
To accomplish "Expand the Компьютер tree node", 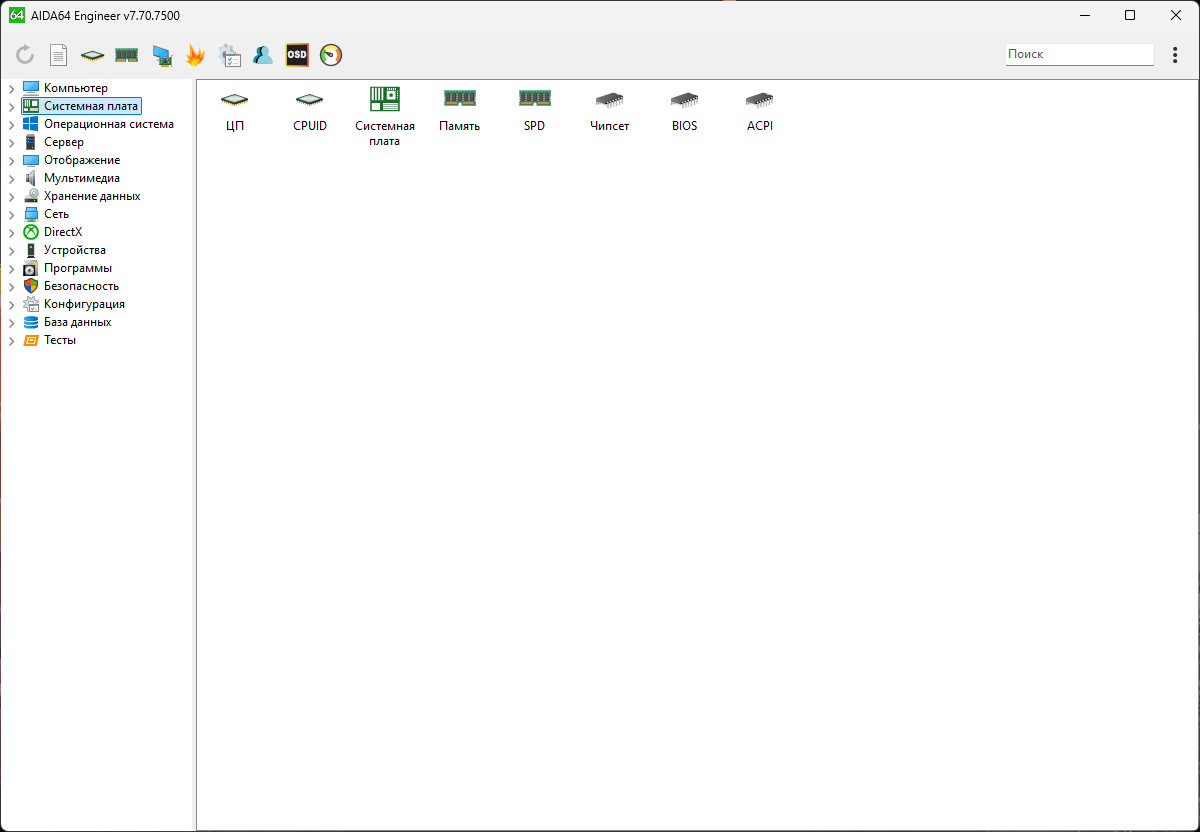I will click(12, 88).
